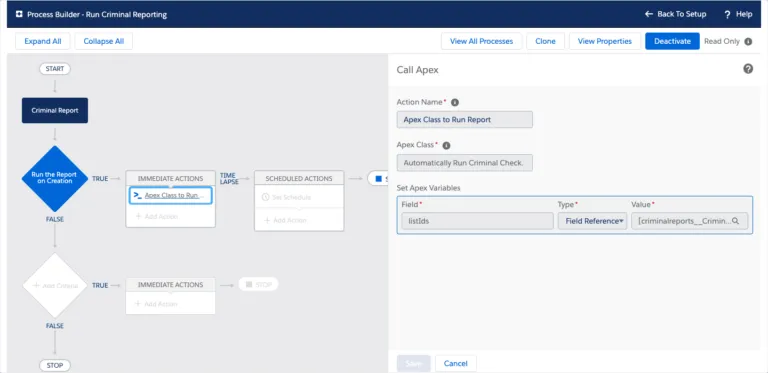Click the Help text link in header
This screenshot has height=373, width=768.
[x=744, y=14]
